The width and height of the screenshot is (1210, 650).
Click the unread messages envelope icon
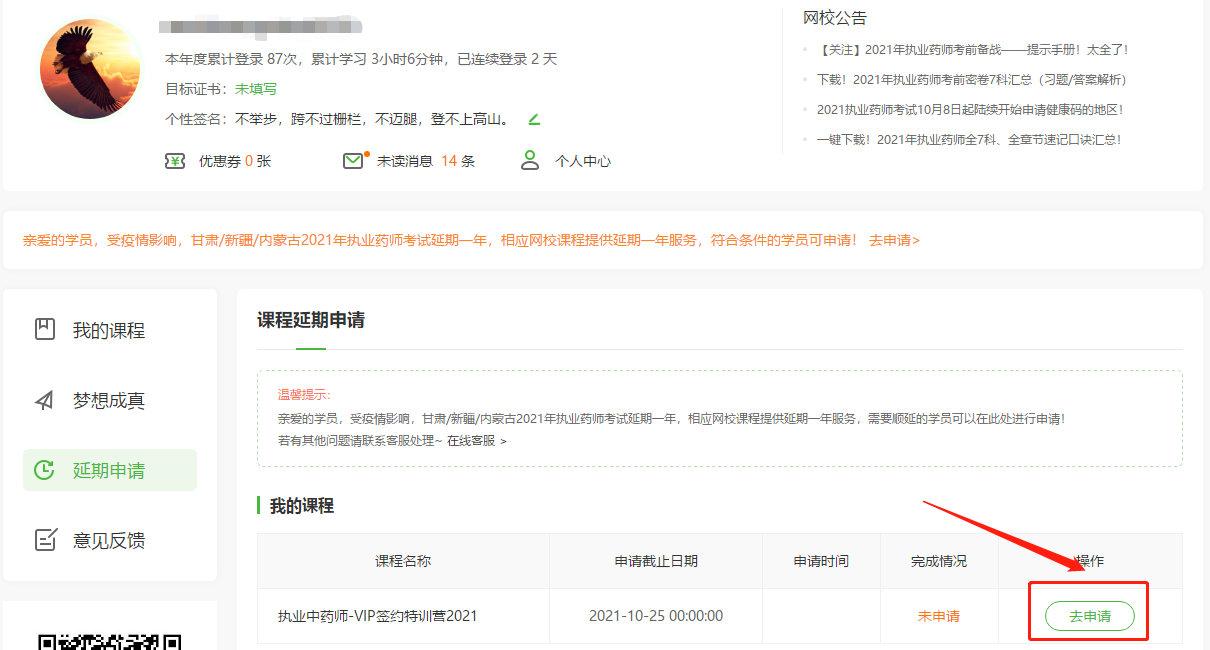click(x=353, y=160)
